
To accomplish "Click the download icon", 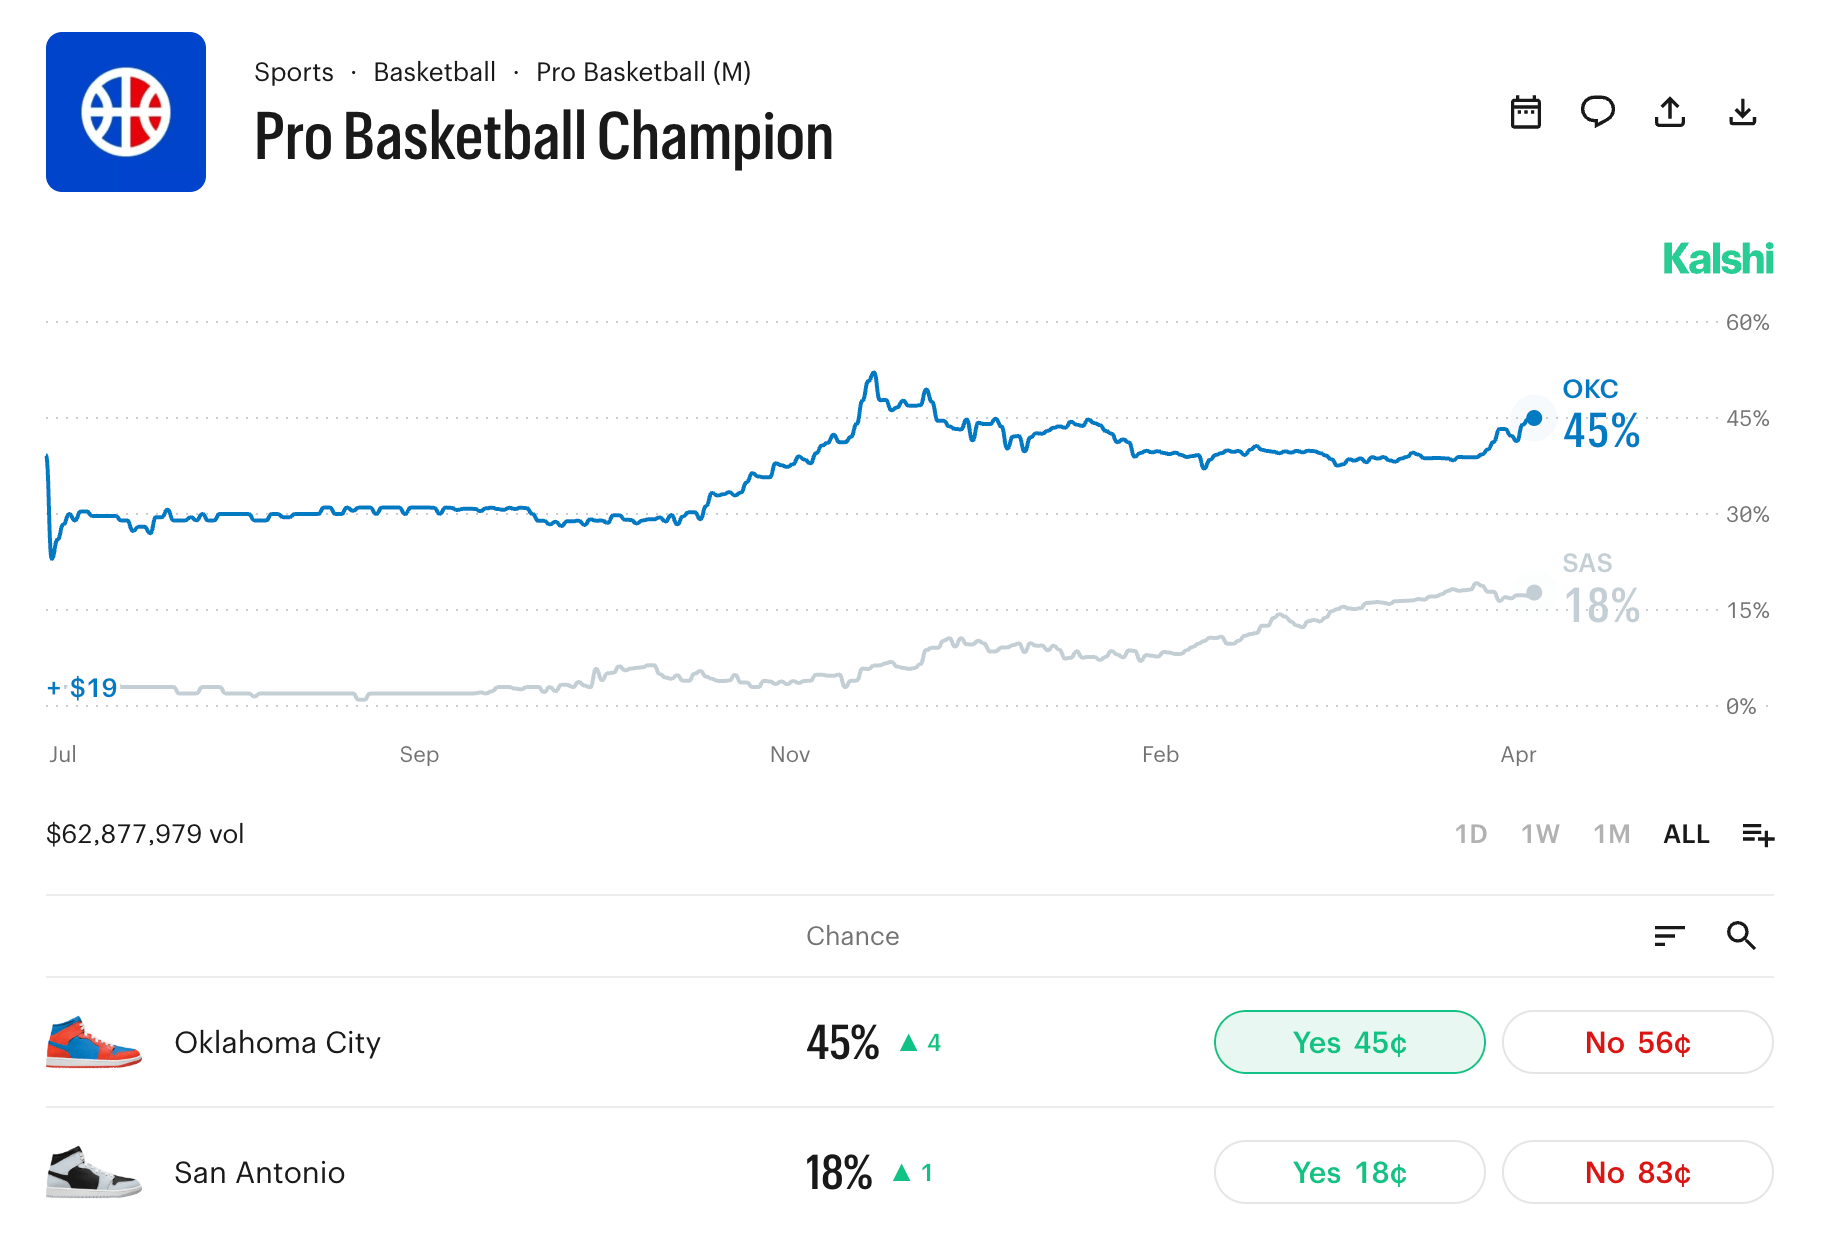I will coord(1742,112).
